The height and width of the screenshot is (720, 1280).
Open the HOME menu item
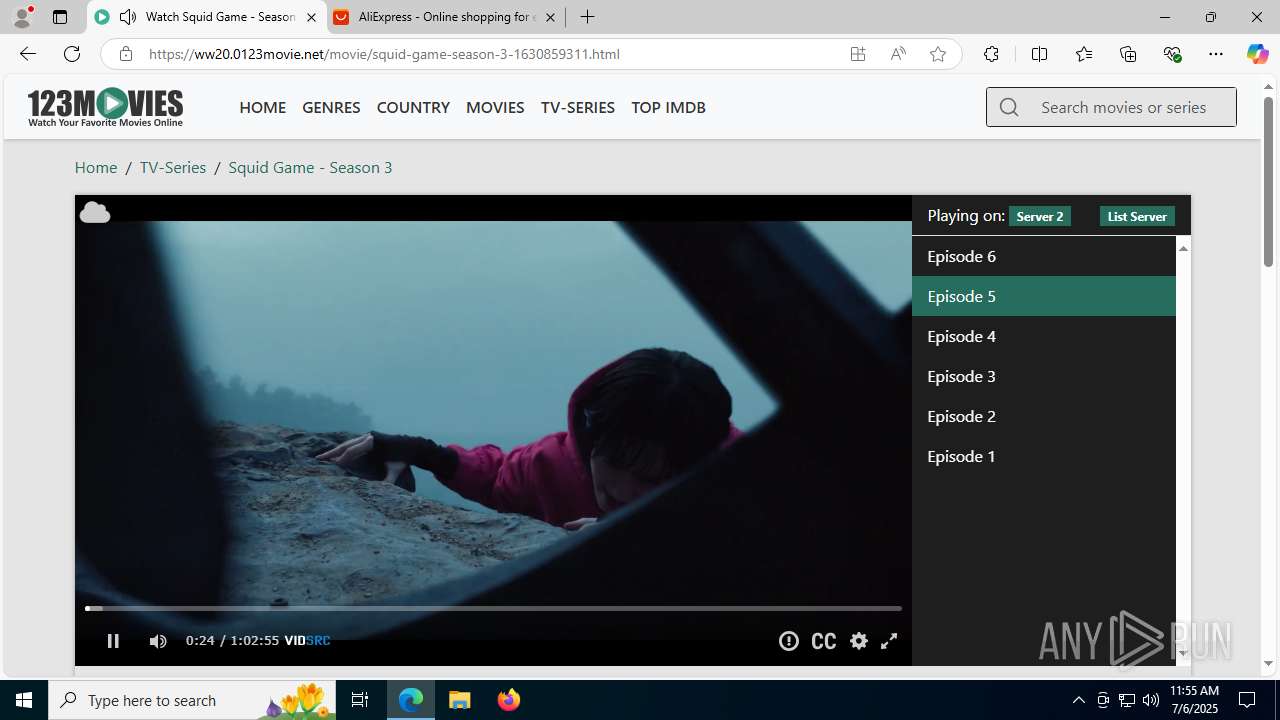click(262, 107)
